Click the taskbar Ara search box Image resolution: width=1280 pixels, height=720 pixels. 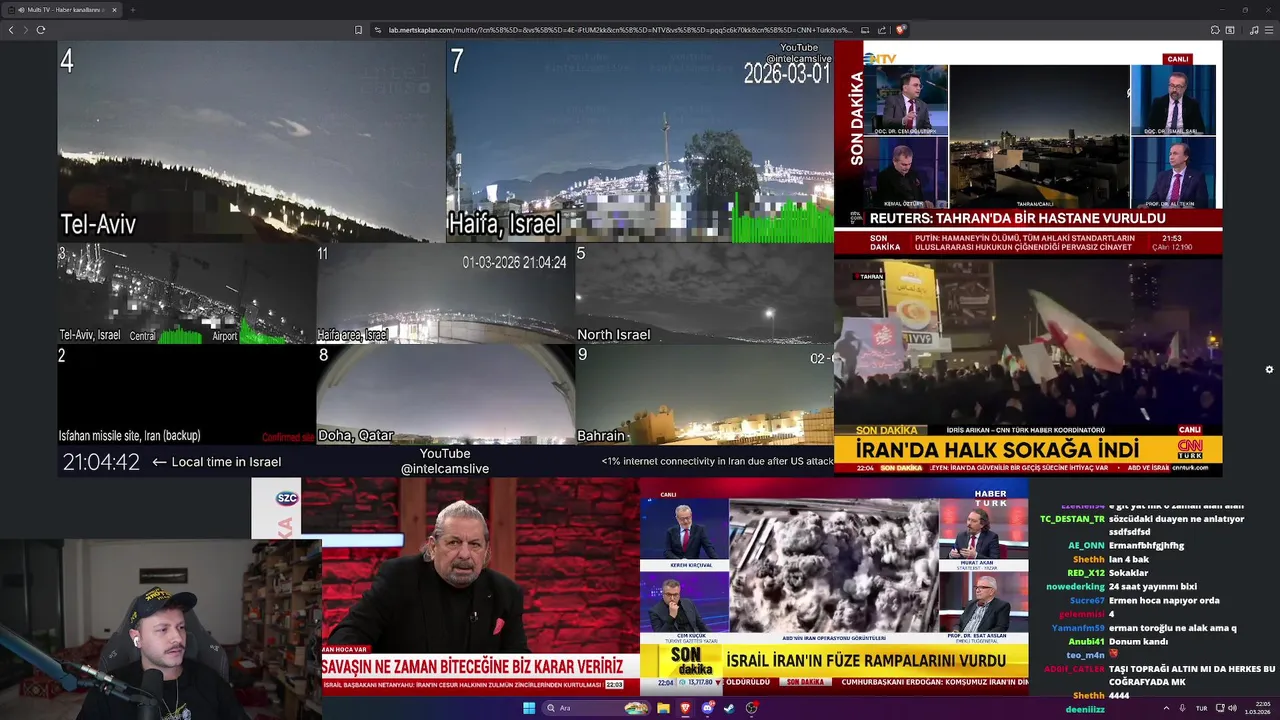[597, 708]
